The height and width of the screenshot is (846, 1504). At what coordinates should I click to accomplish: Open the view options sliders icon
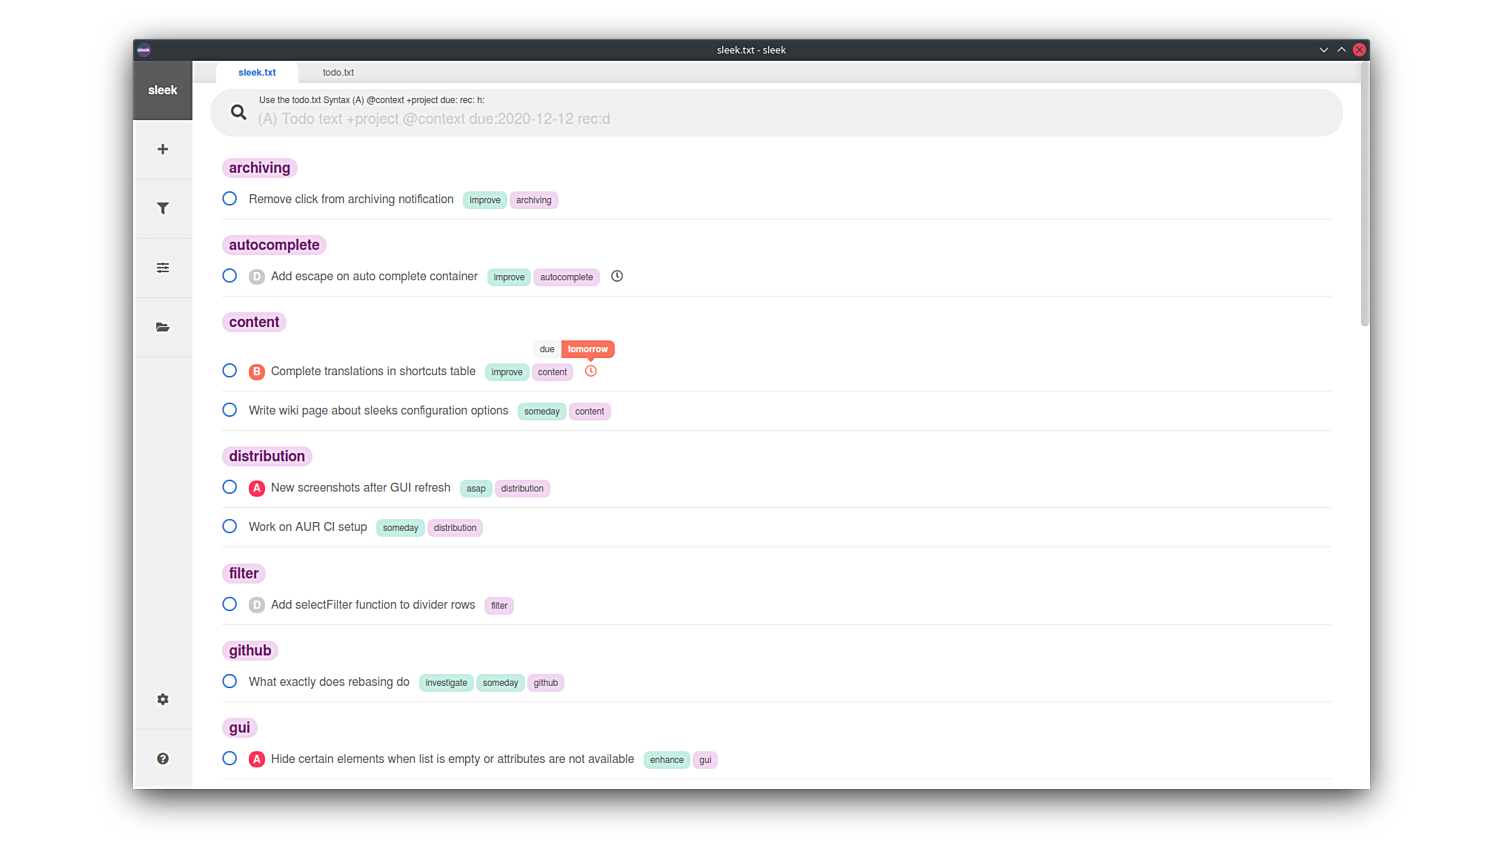point(162,268)
